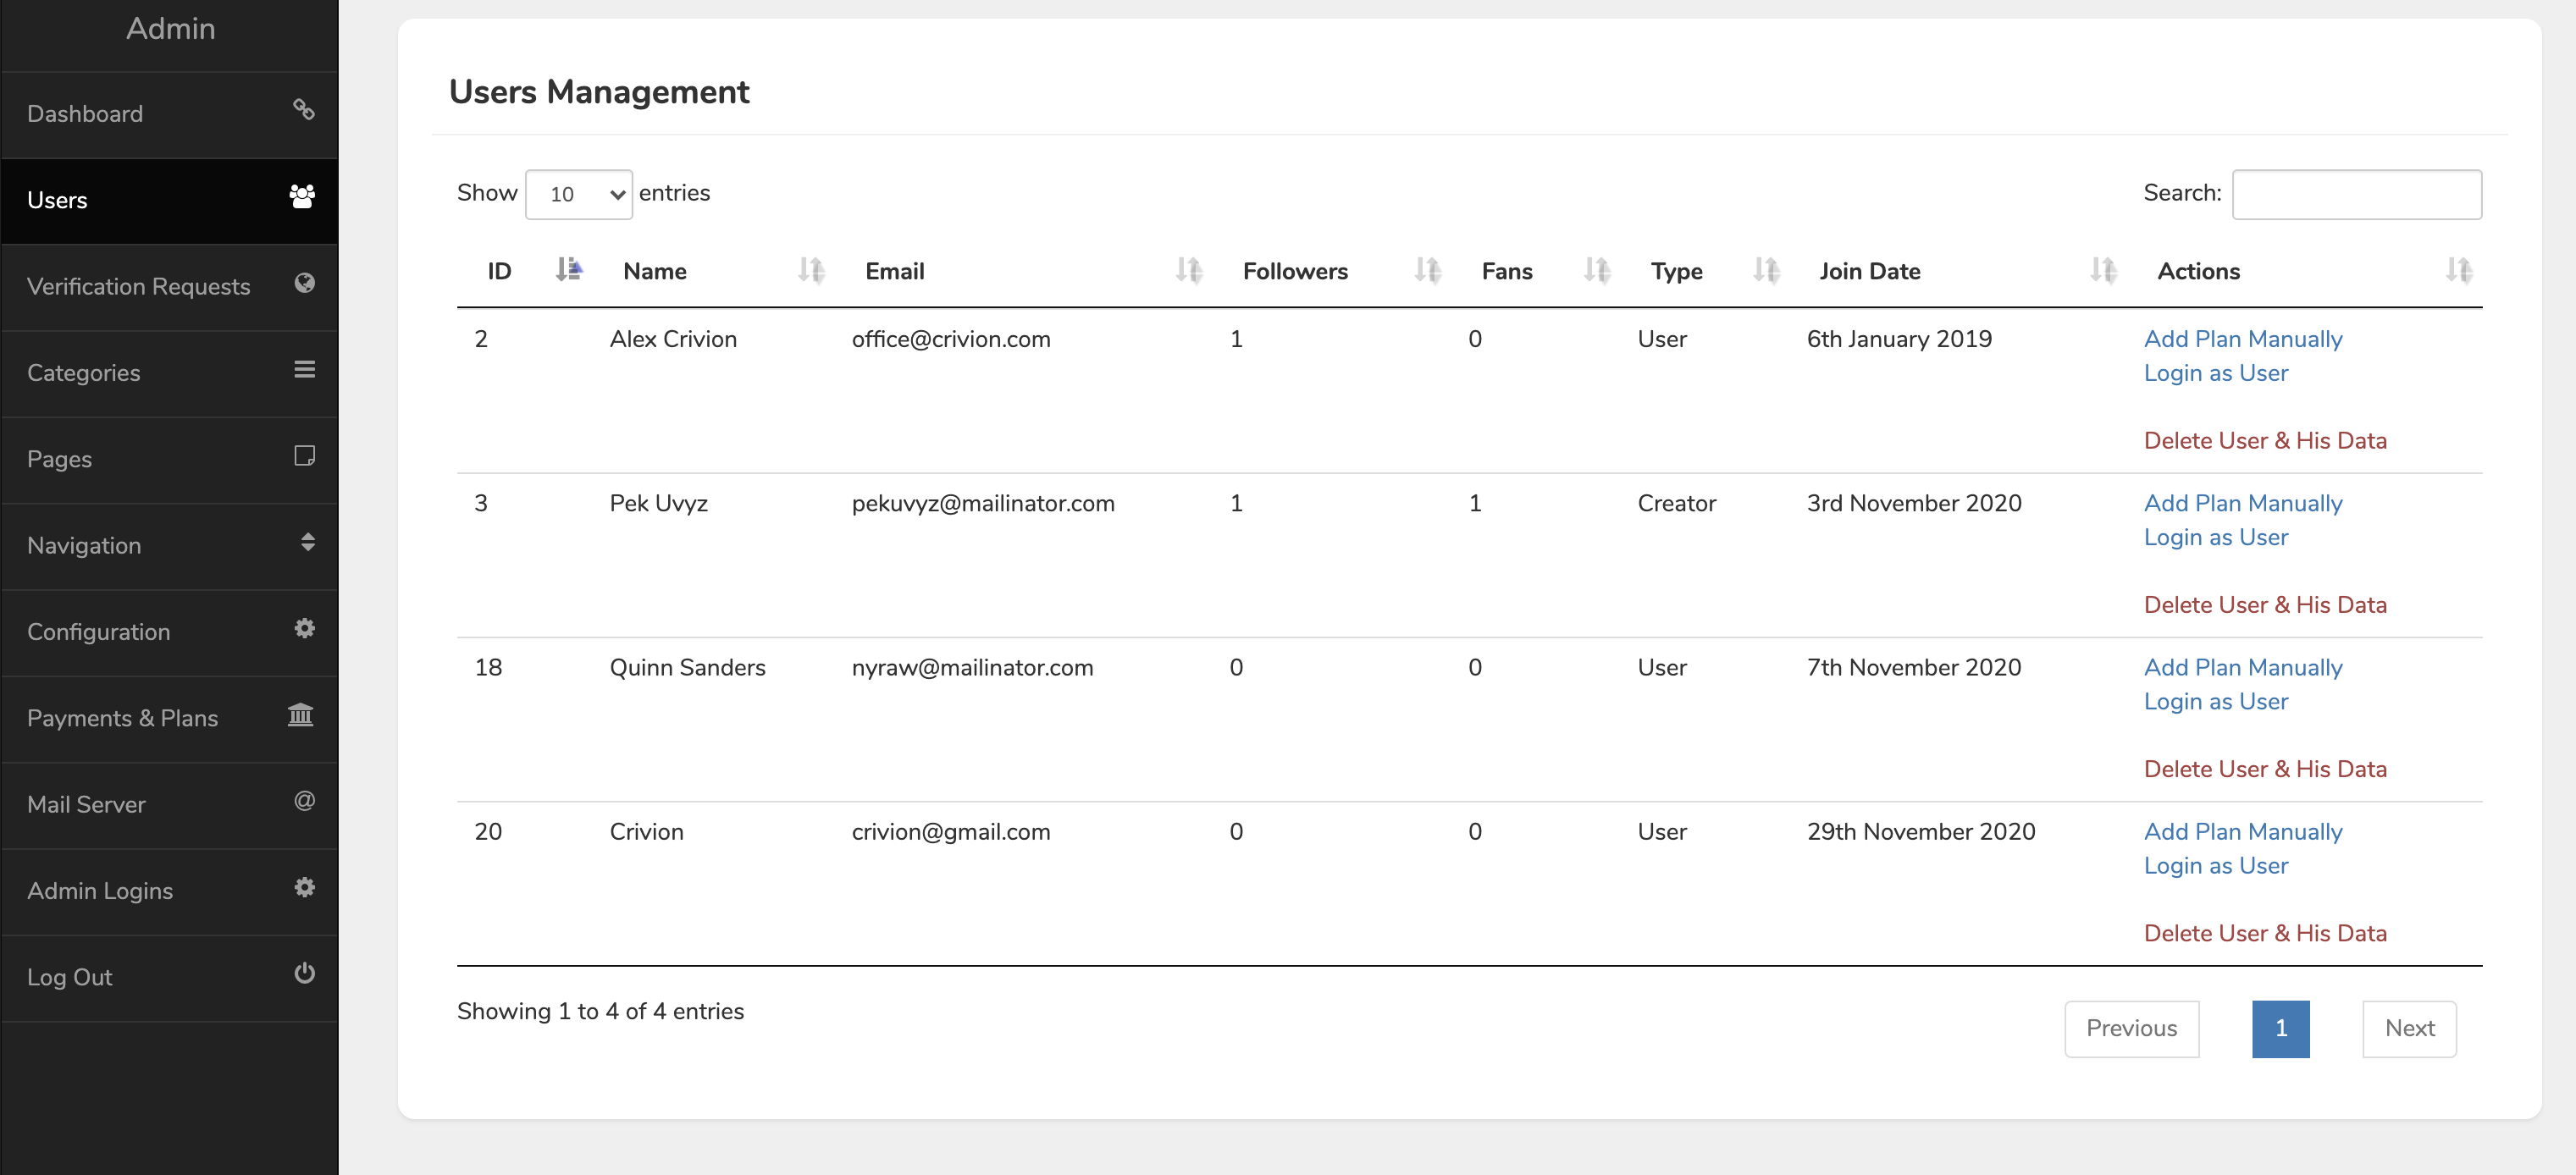
Task: Click the Payments & Plans bank icon
Action: click(301, 714)
